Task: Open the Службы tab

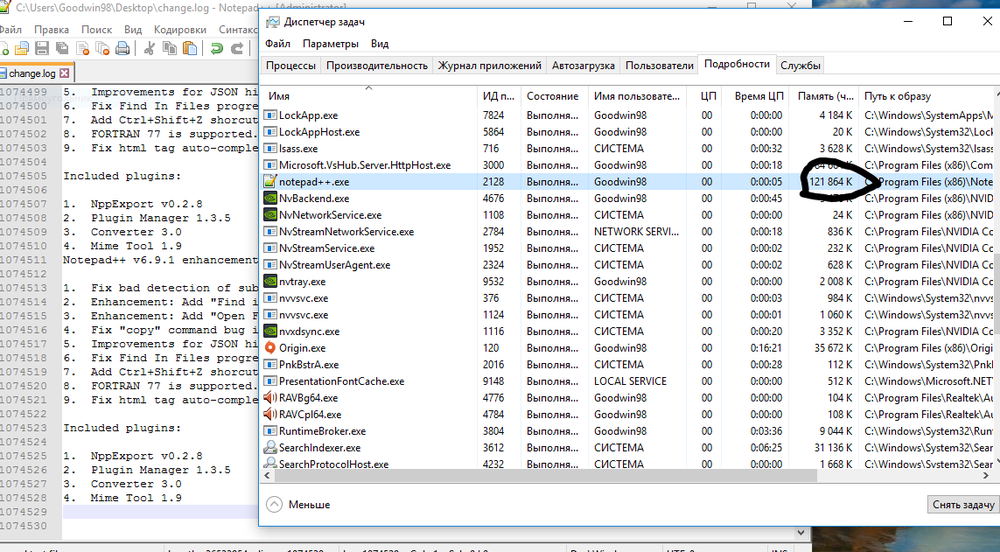Action: click(x=800, y=66)
